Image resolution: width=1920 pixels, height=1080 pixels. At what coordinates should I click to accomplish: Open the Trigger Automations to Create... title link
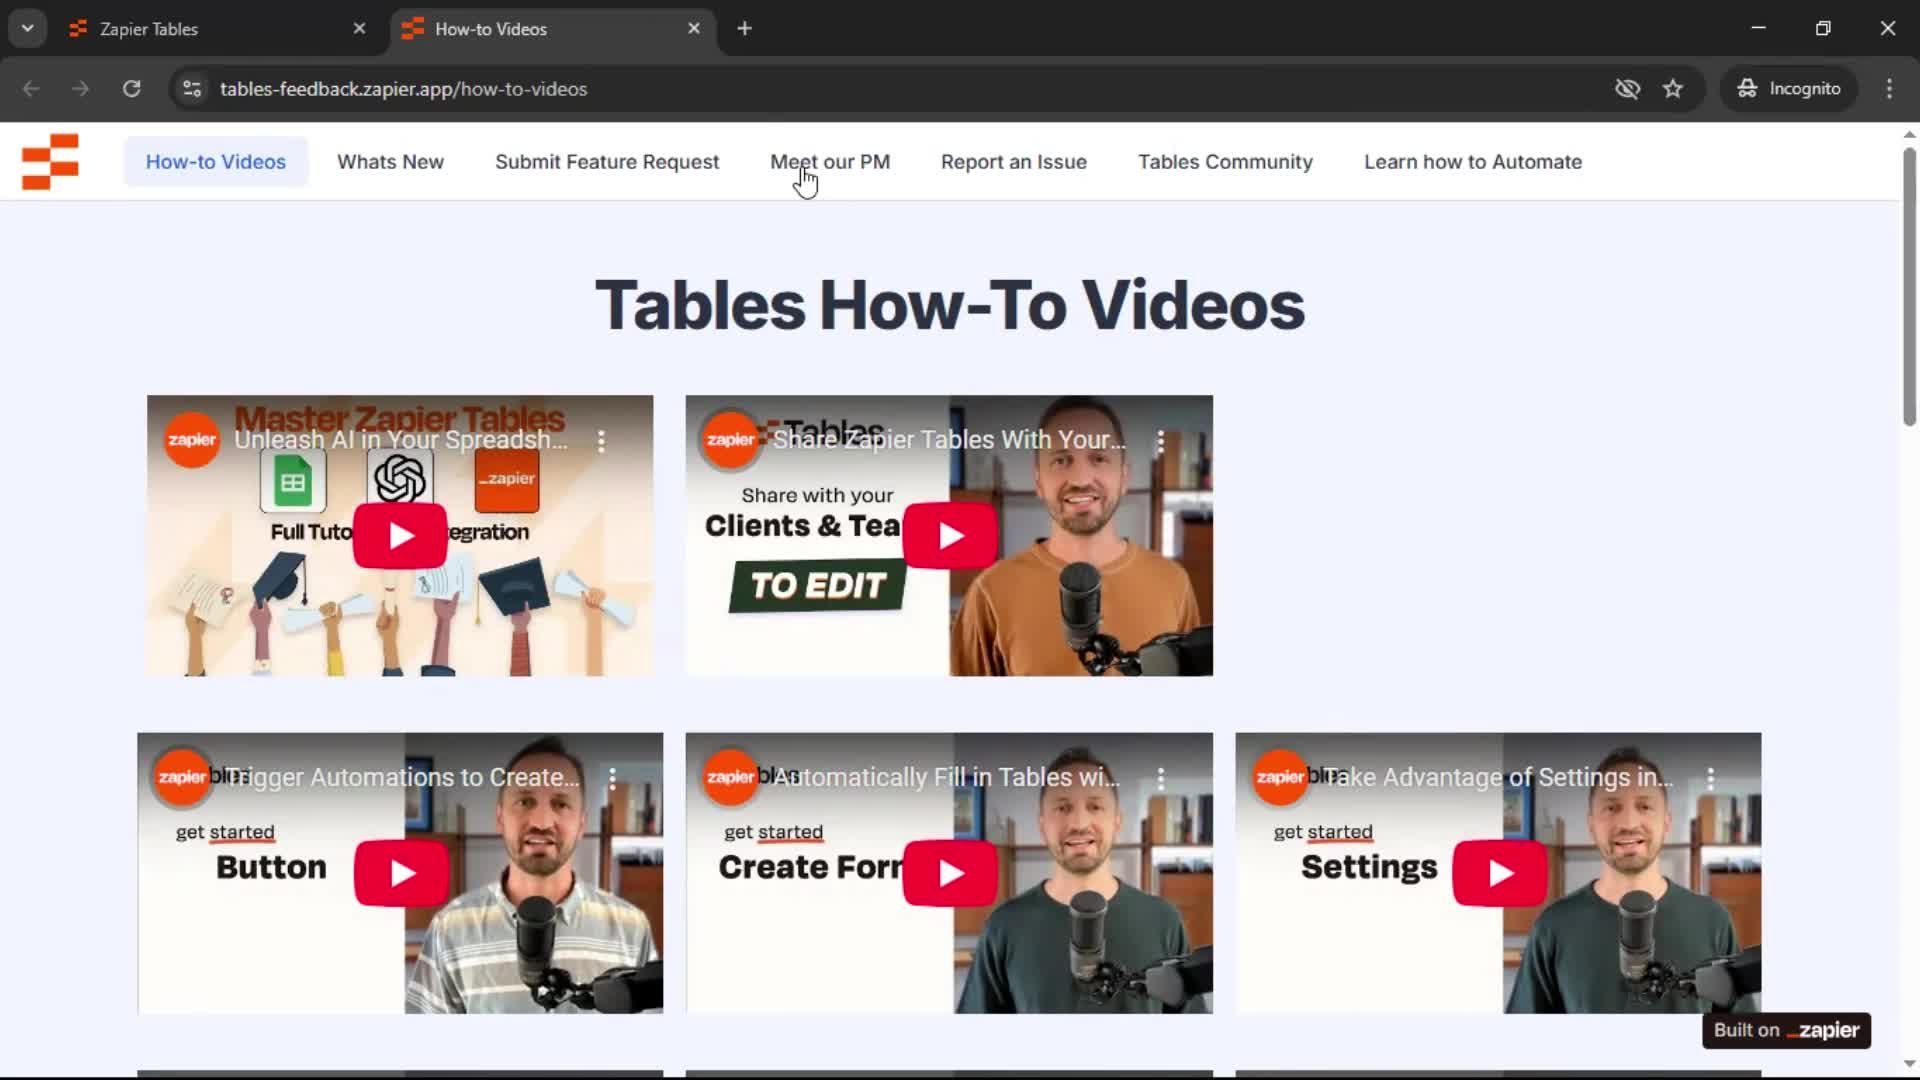(402, 777)
